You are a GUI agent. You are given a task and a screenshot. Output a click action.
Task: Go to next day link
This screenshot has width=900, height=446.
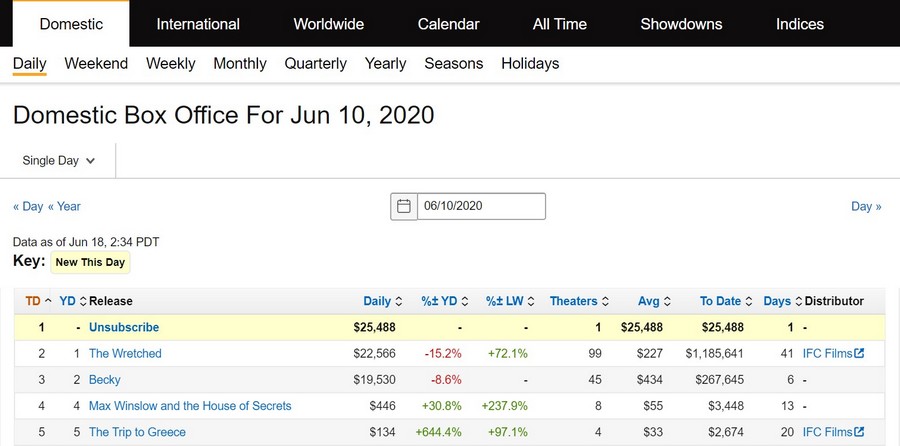(x=866, y=206)
